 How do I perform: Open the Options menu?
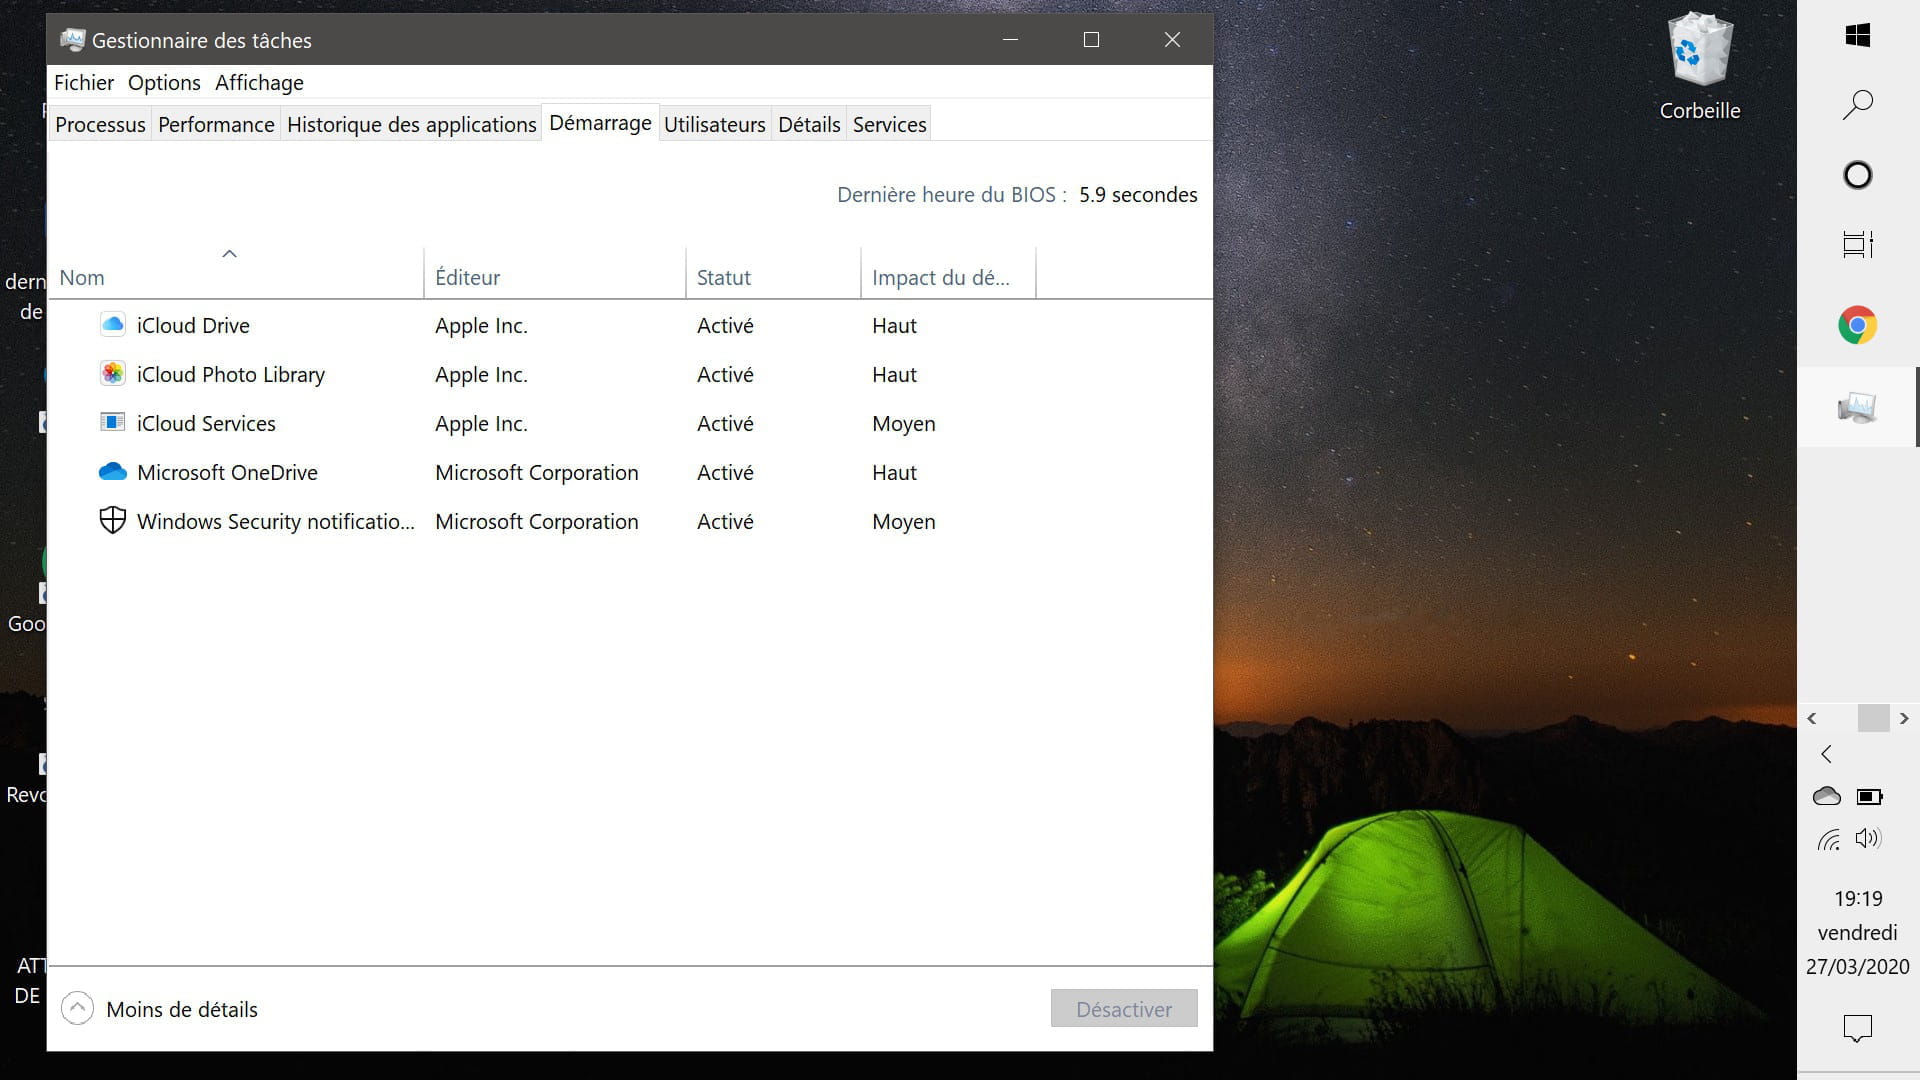click(x=164, y=83)
